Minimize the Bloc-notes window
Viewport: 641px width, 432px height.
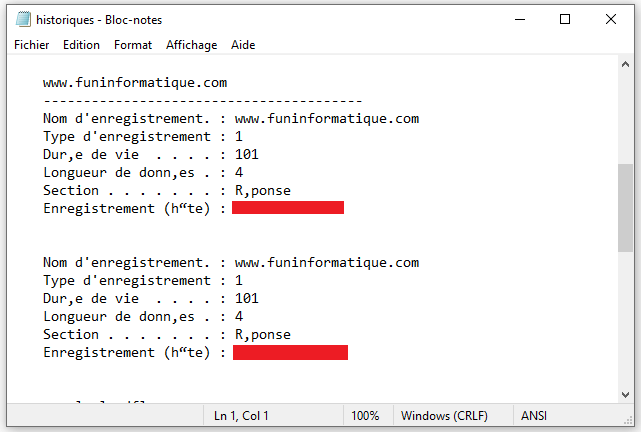pyautogui.click(x=520, y=19)
